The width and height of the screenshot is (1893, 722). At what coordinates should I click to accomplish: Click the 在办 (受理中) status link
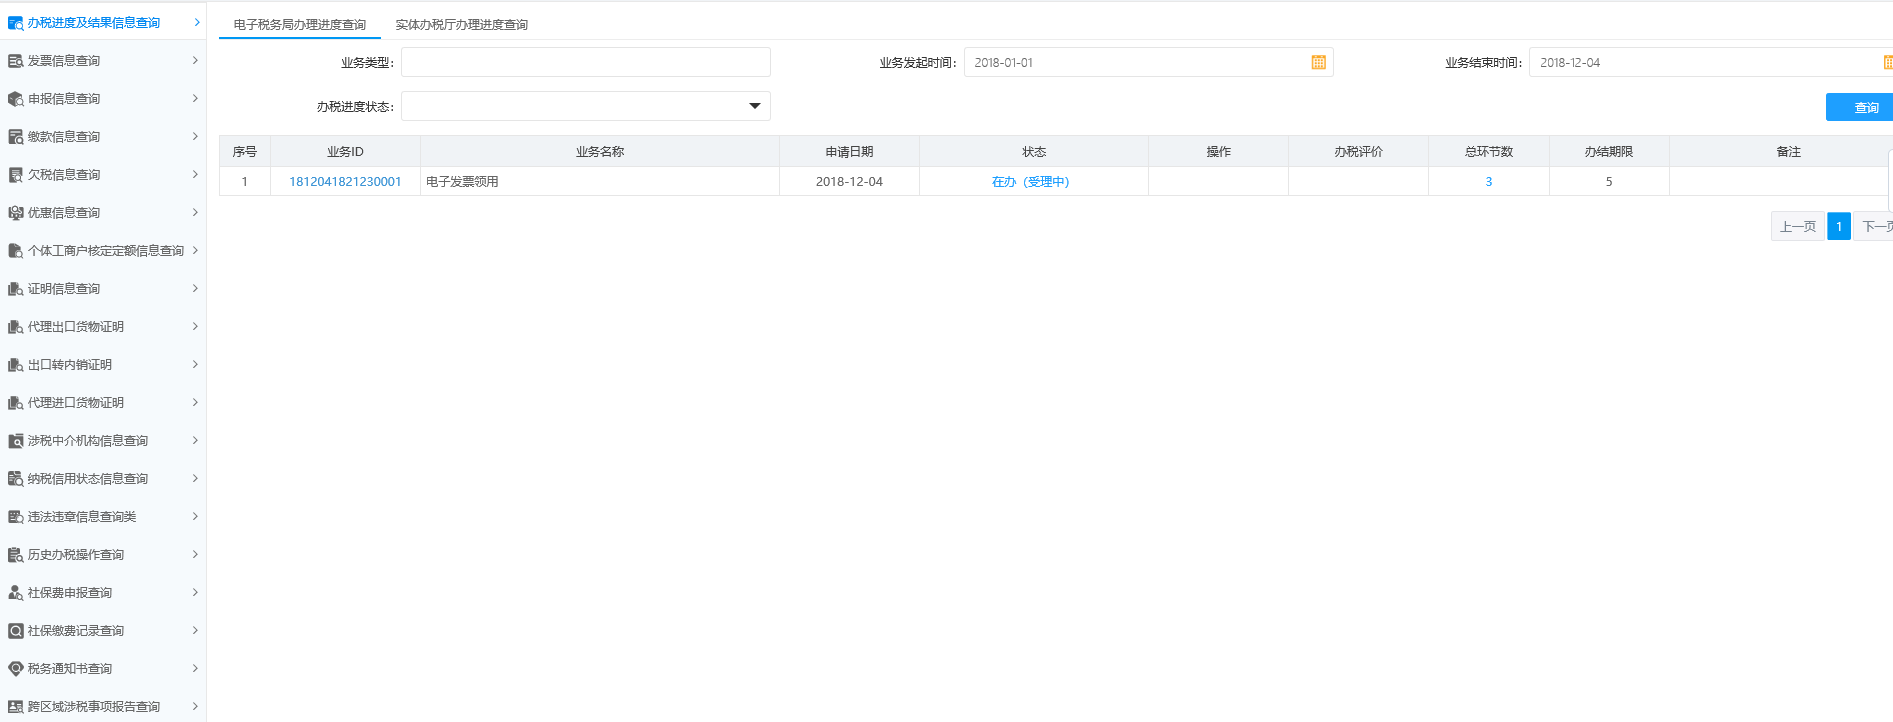[x=1030, y=182]
